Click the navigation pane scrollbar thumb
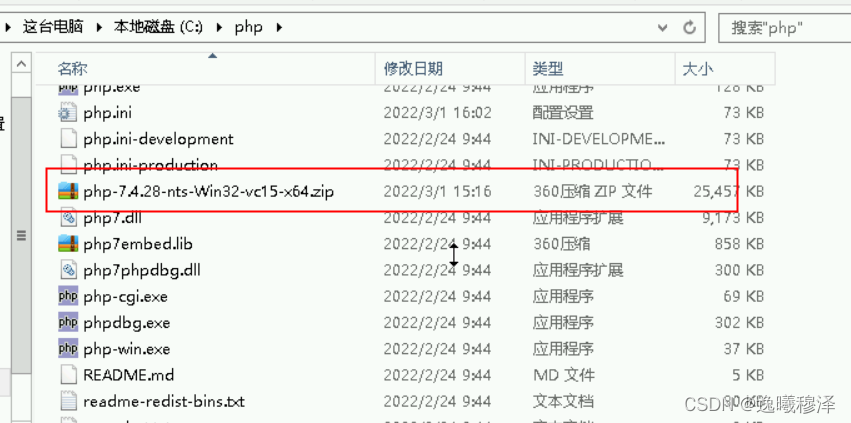 21,236
